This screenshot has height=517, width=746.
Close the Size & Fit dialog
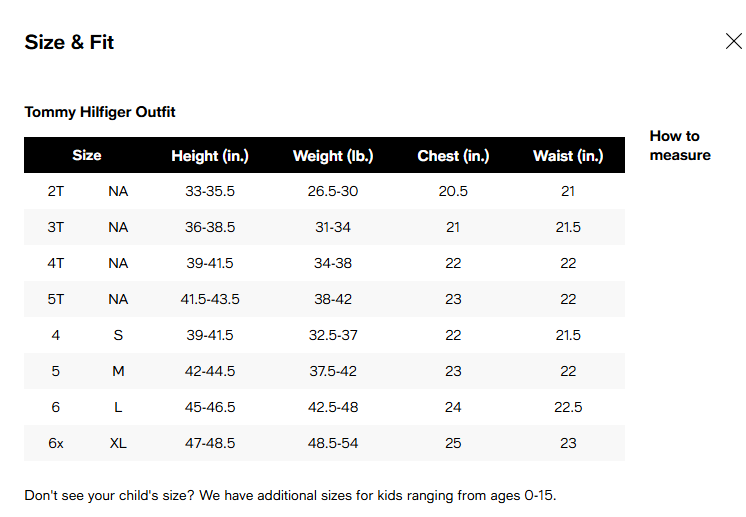[733, 42]
